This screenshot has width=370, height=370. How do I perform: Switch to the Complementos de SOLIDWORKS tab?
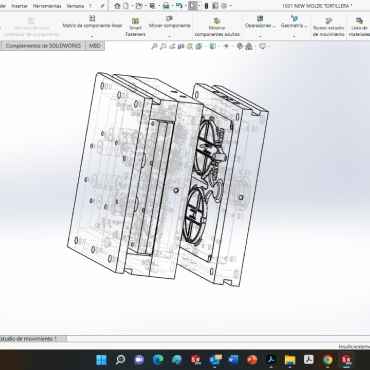point(43,46)
